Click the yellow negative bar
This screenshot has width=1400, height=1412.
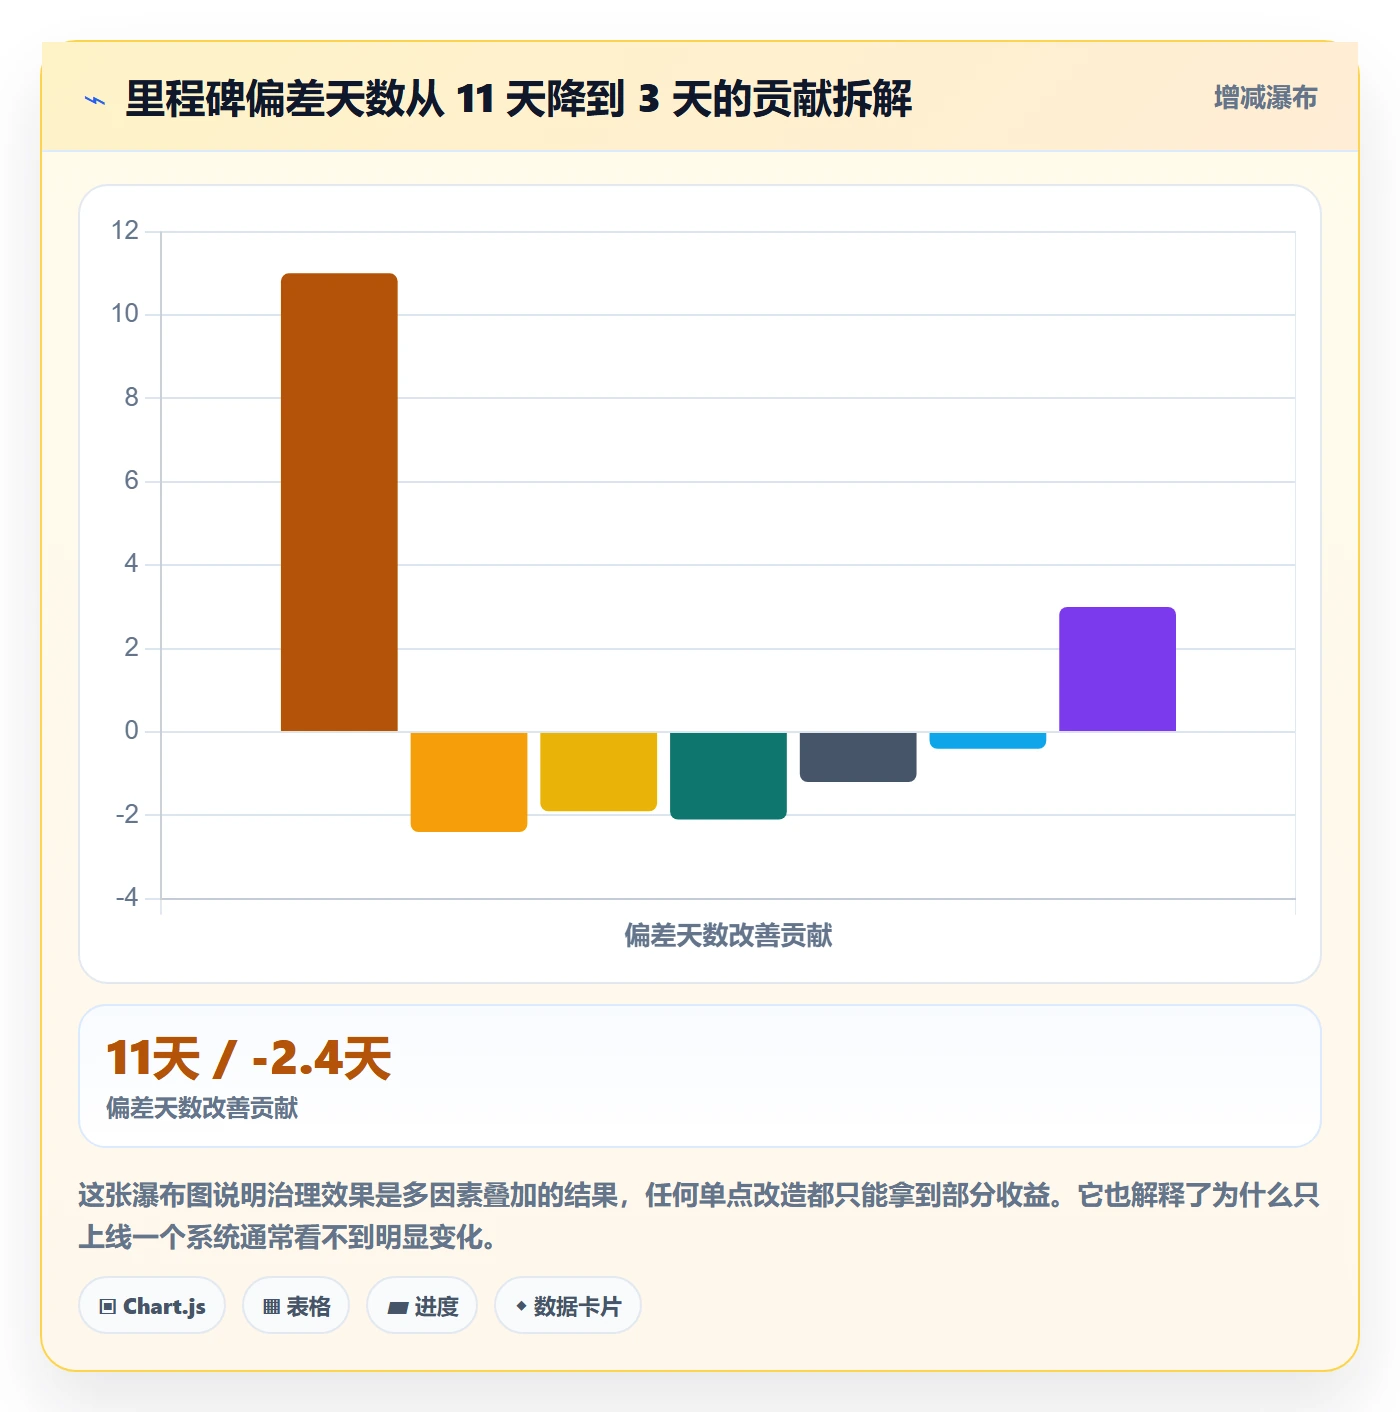click(598, 771)
